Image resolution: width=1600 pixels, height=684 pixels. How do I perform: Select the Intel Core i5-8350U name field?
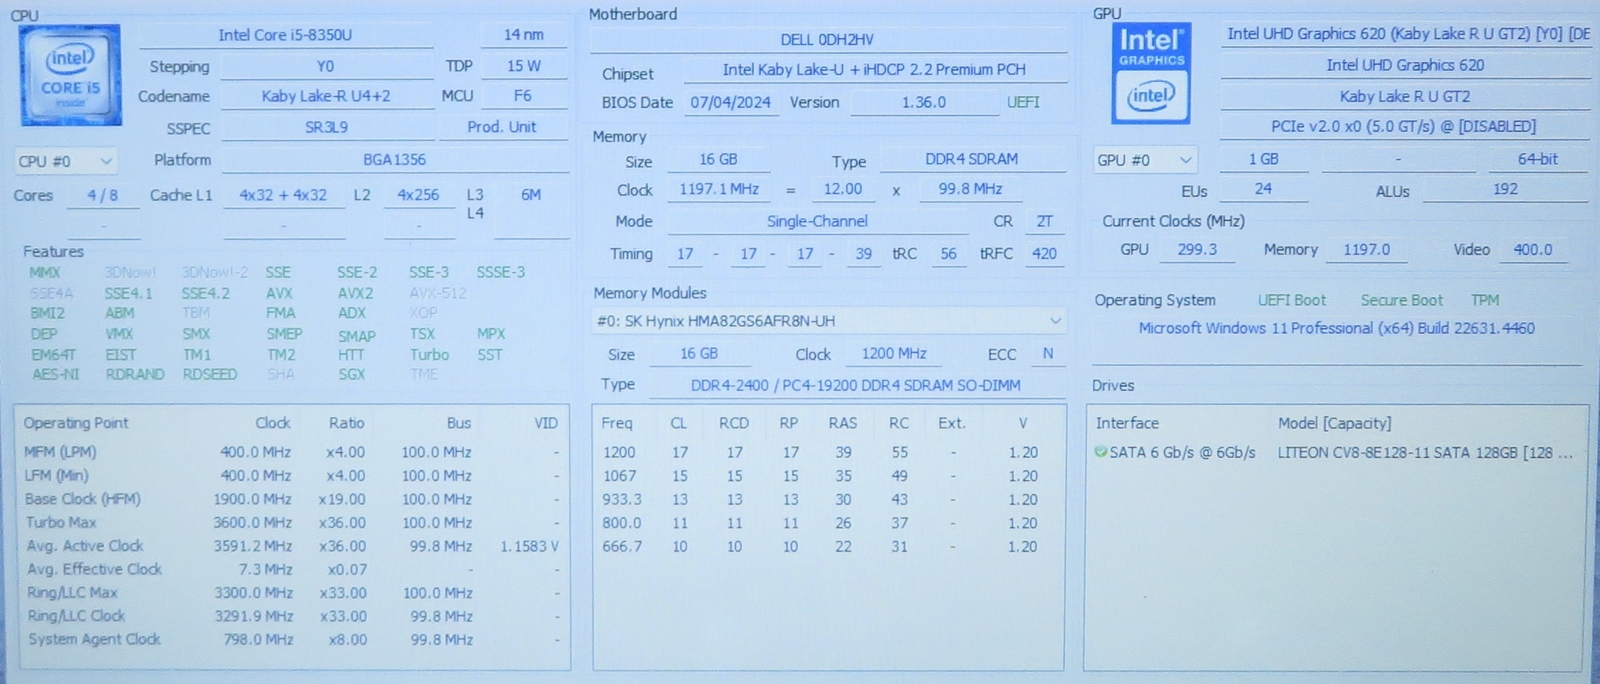point(285,35)
